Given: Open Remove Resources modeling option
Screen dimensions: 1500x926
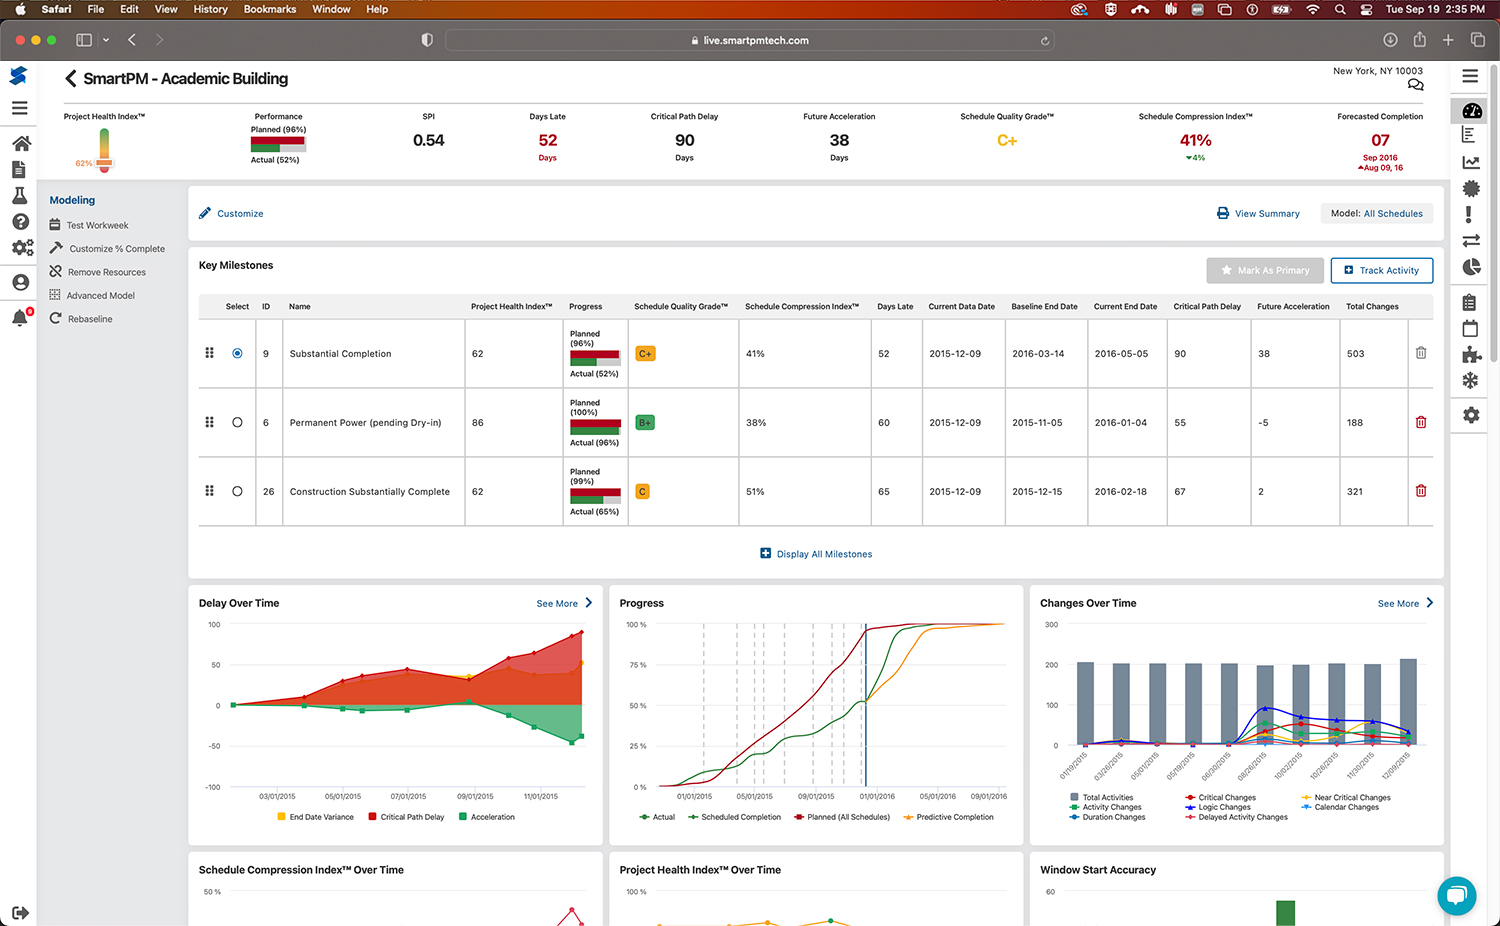Looking at the screenshot, I should coord(97,272).
